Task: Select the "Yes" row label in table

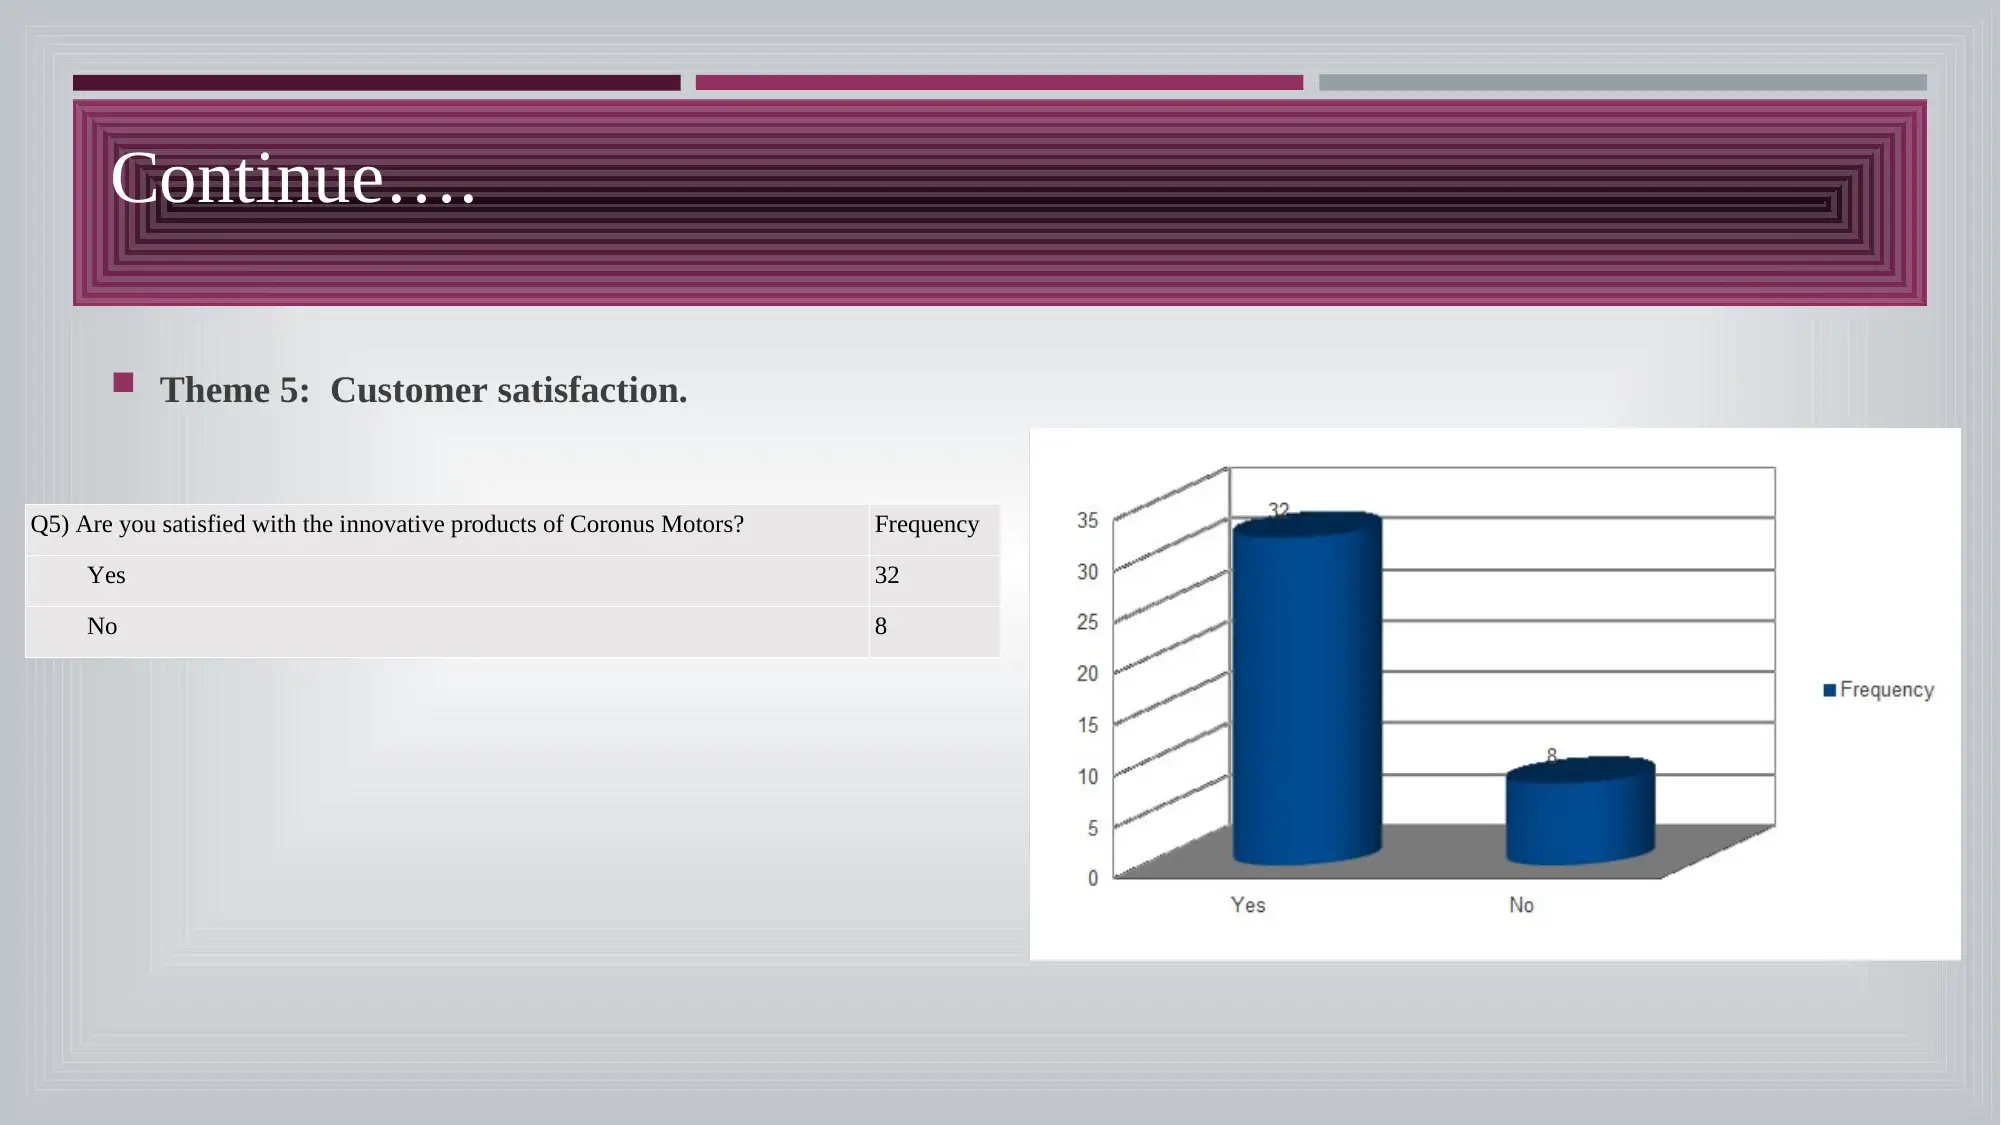Action: [x=447, y=581]
